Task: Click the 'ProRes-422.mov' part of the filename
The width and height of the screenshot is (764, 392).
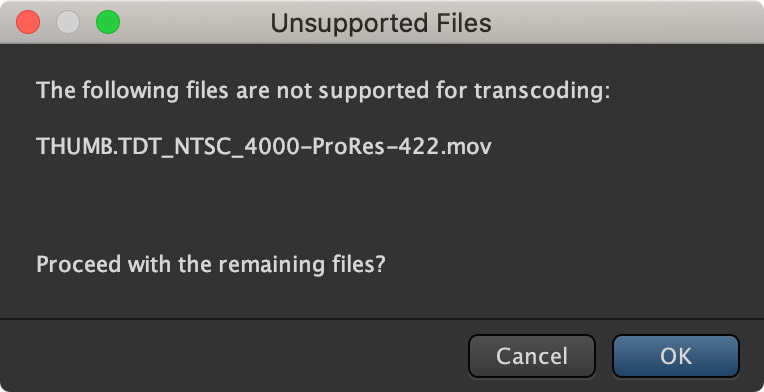Action: click(x=401, y=146)
